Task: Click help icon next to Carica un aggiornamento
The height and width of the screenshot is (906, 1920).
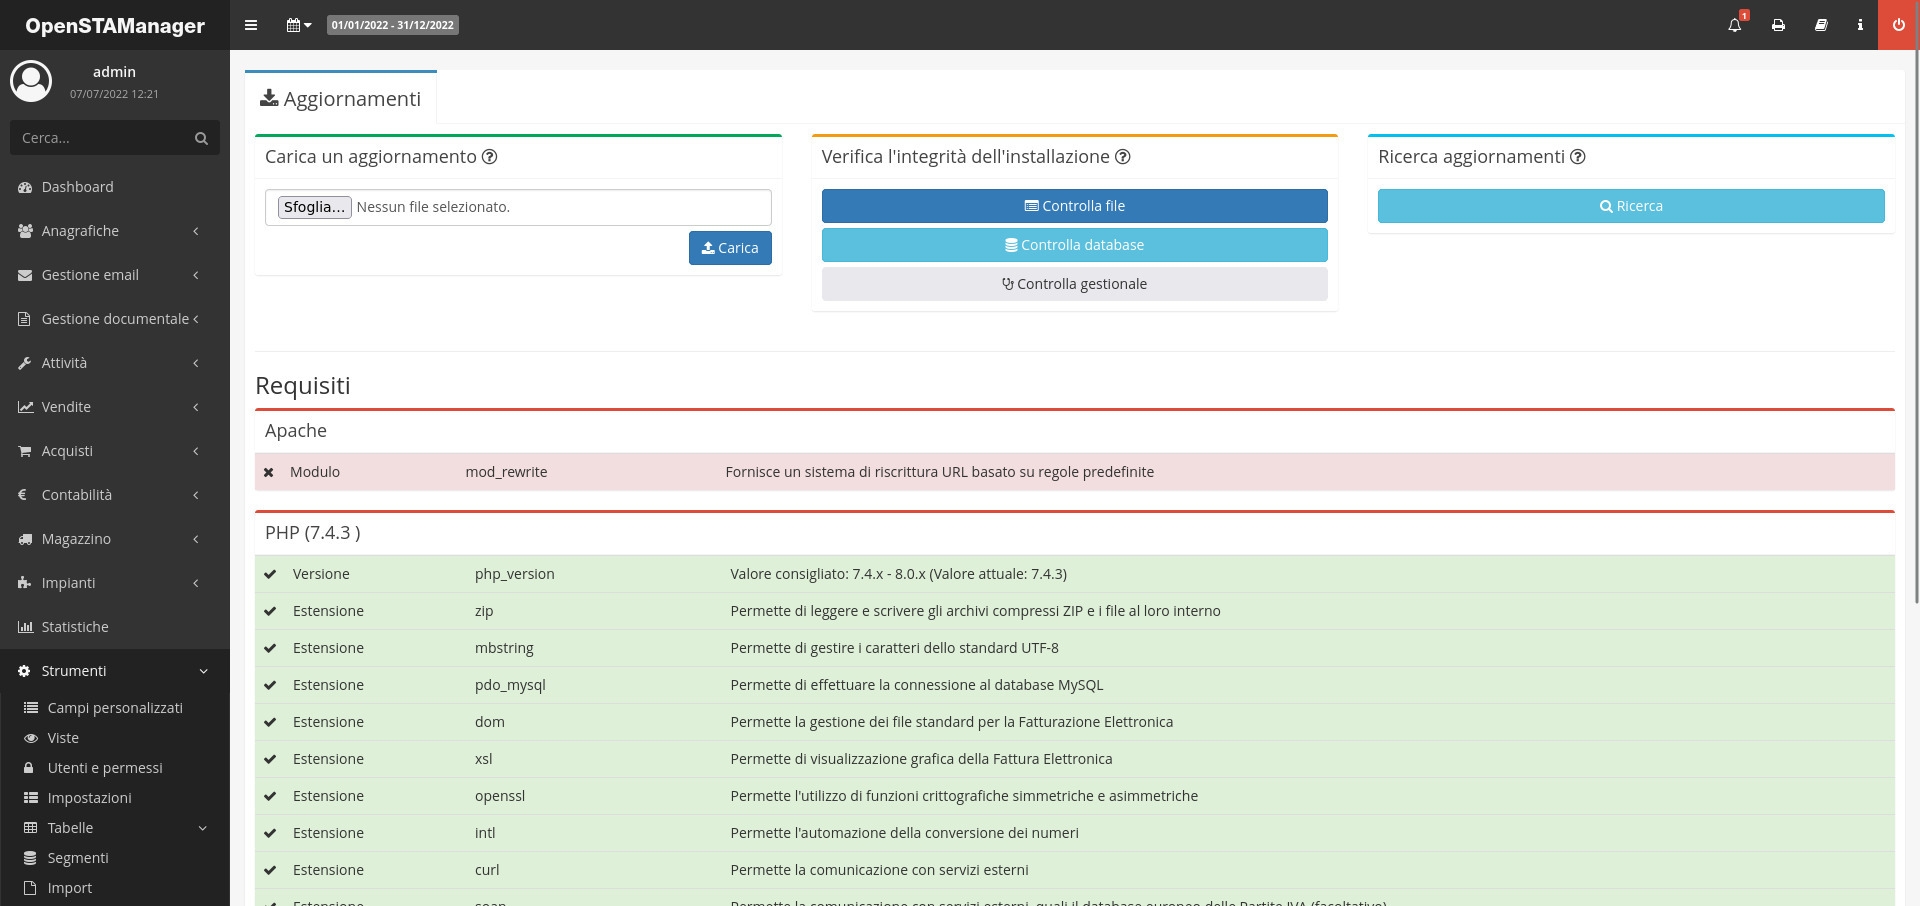Action: pos(490,157)
